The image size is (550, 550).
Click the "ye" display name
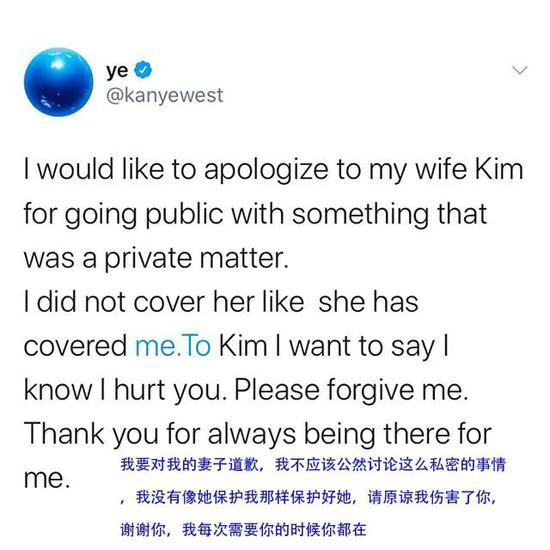tap(117, 71)
